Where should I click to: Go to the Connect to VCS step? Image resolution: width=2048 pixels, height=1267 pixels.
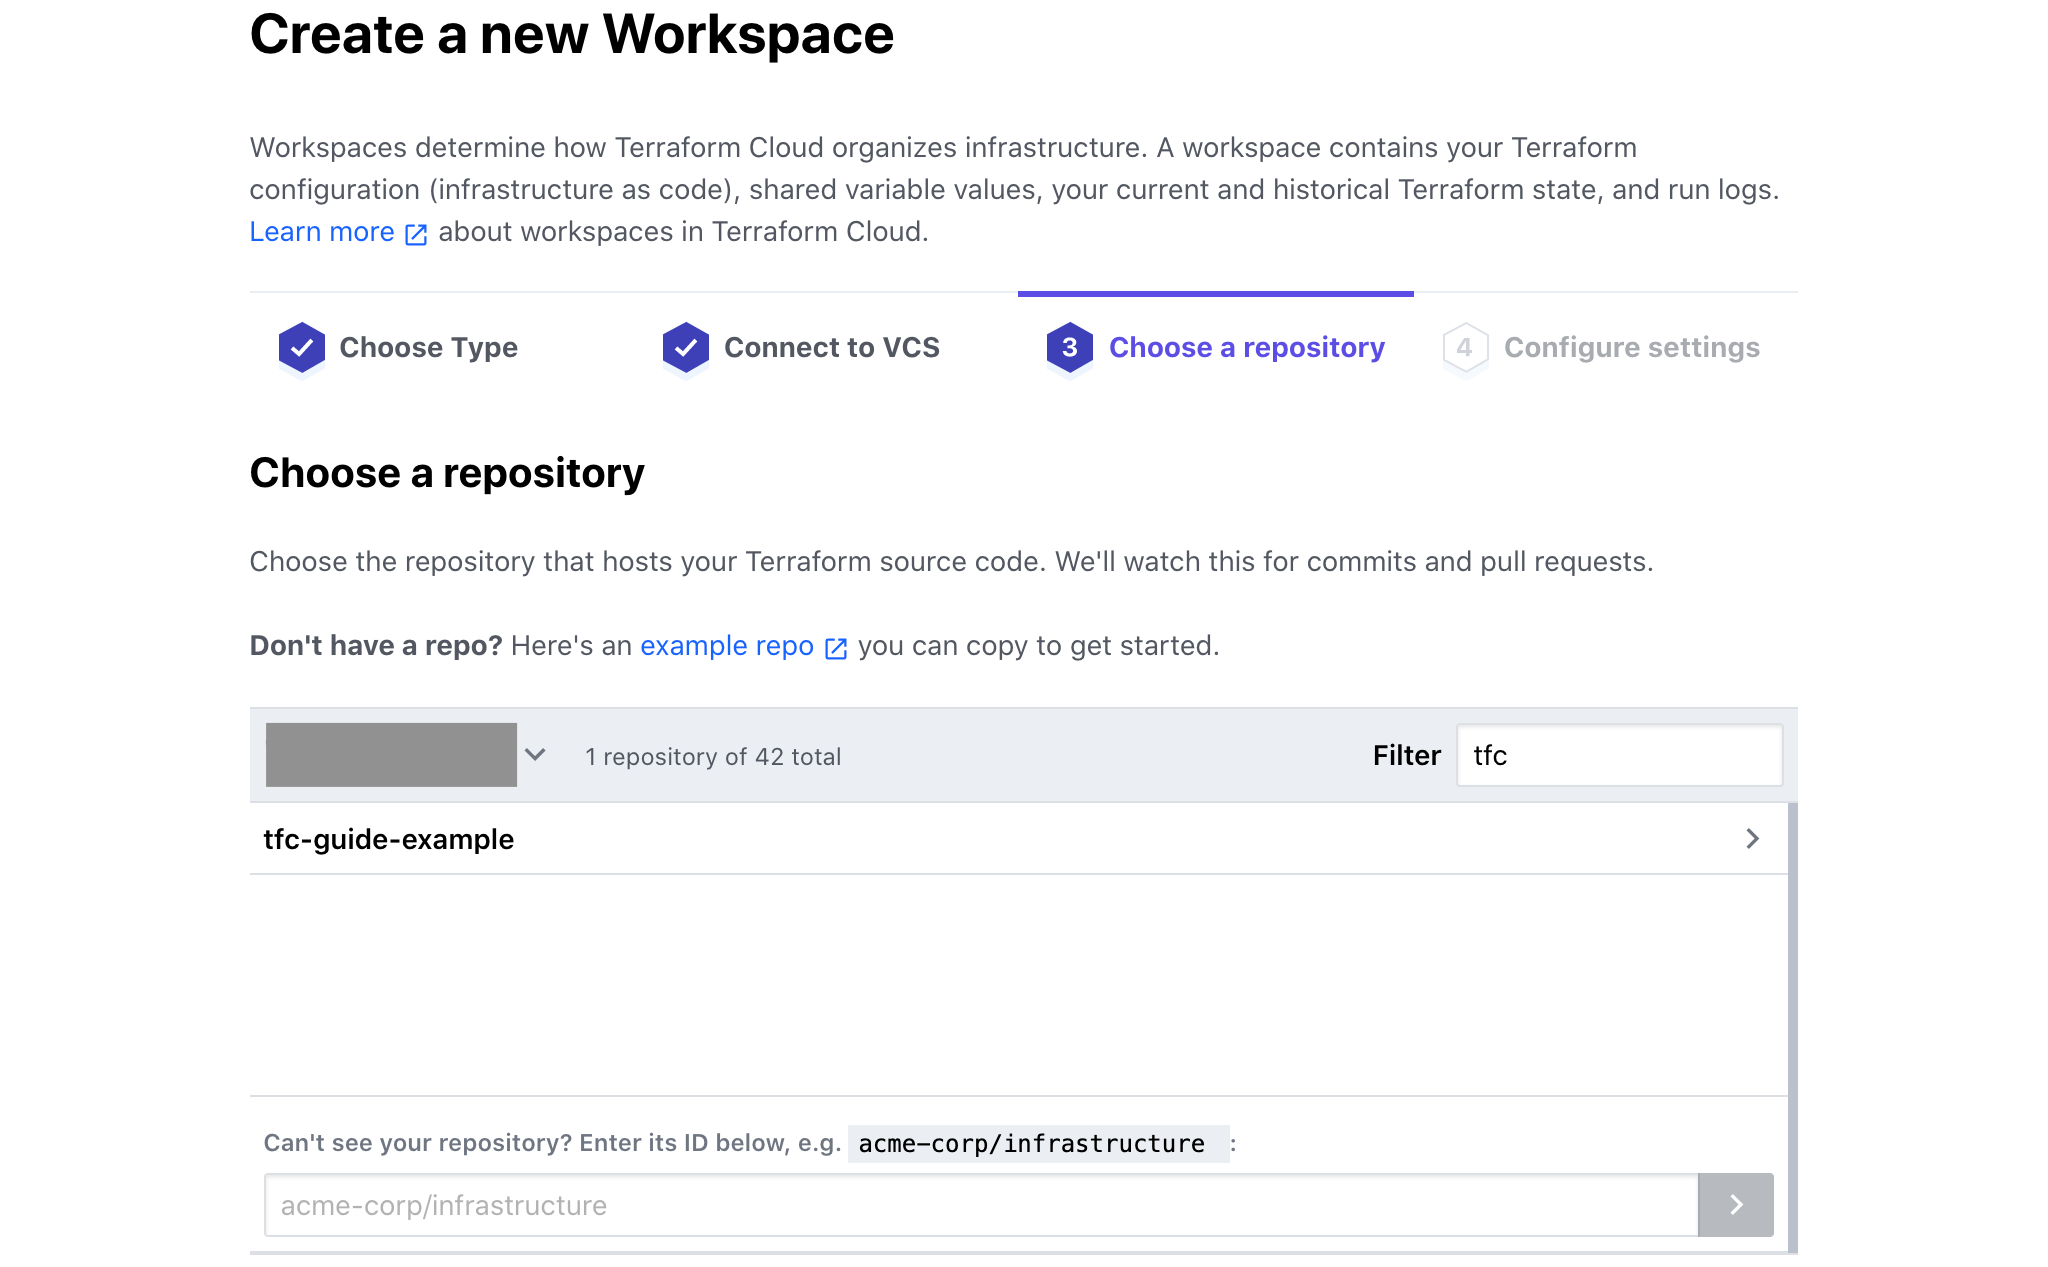pos(831,347)
